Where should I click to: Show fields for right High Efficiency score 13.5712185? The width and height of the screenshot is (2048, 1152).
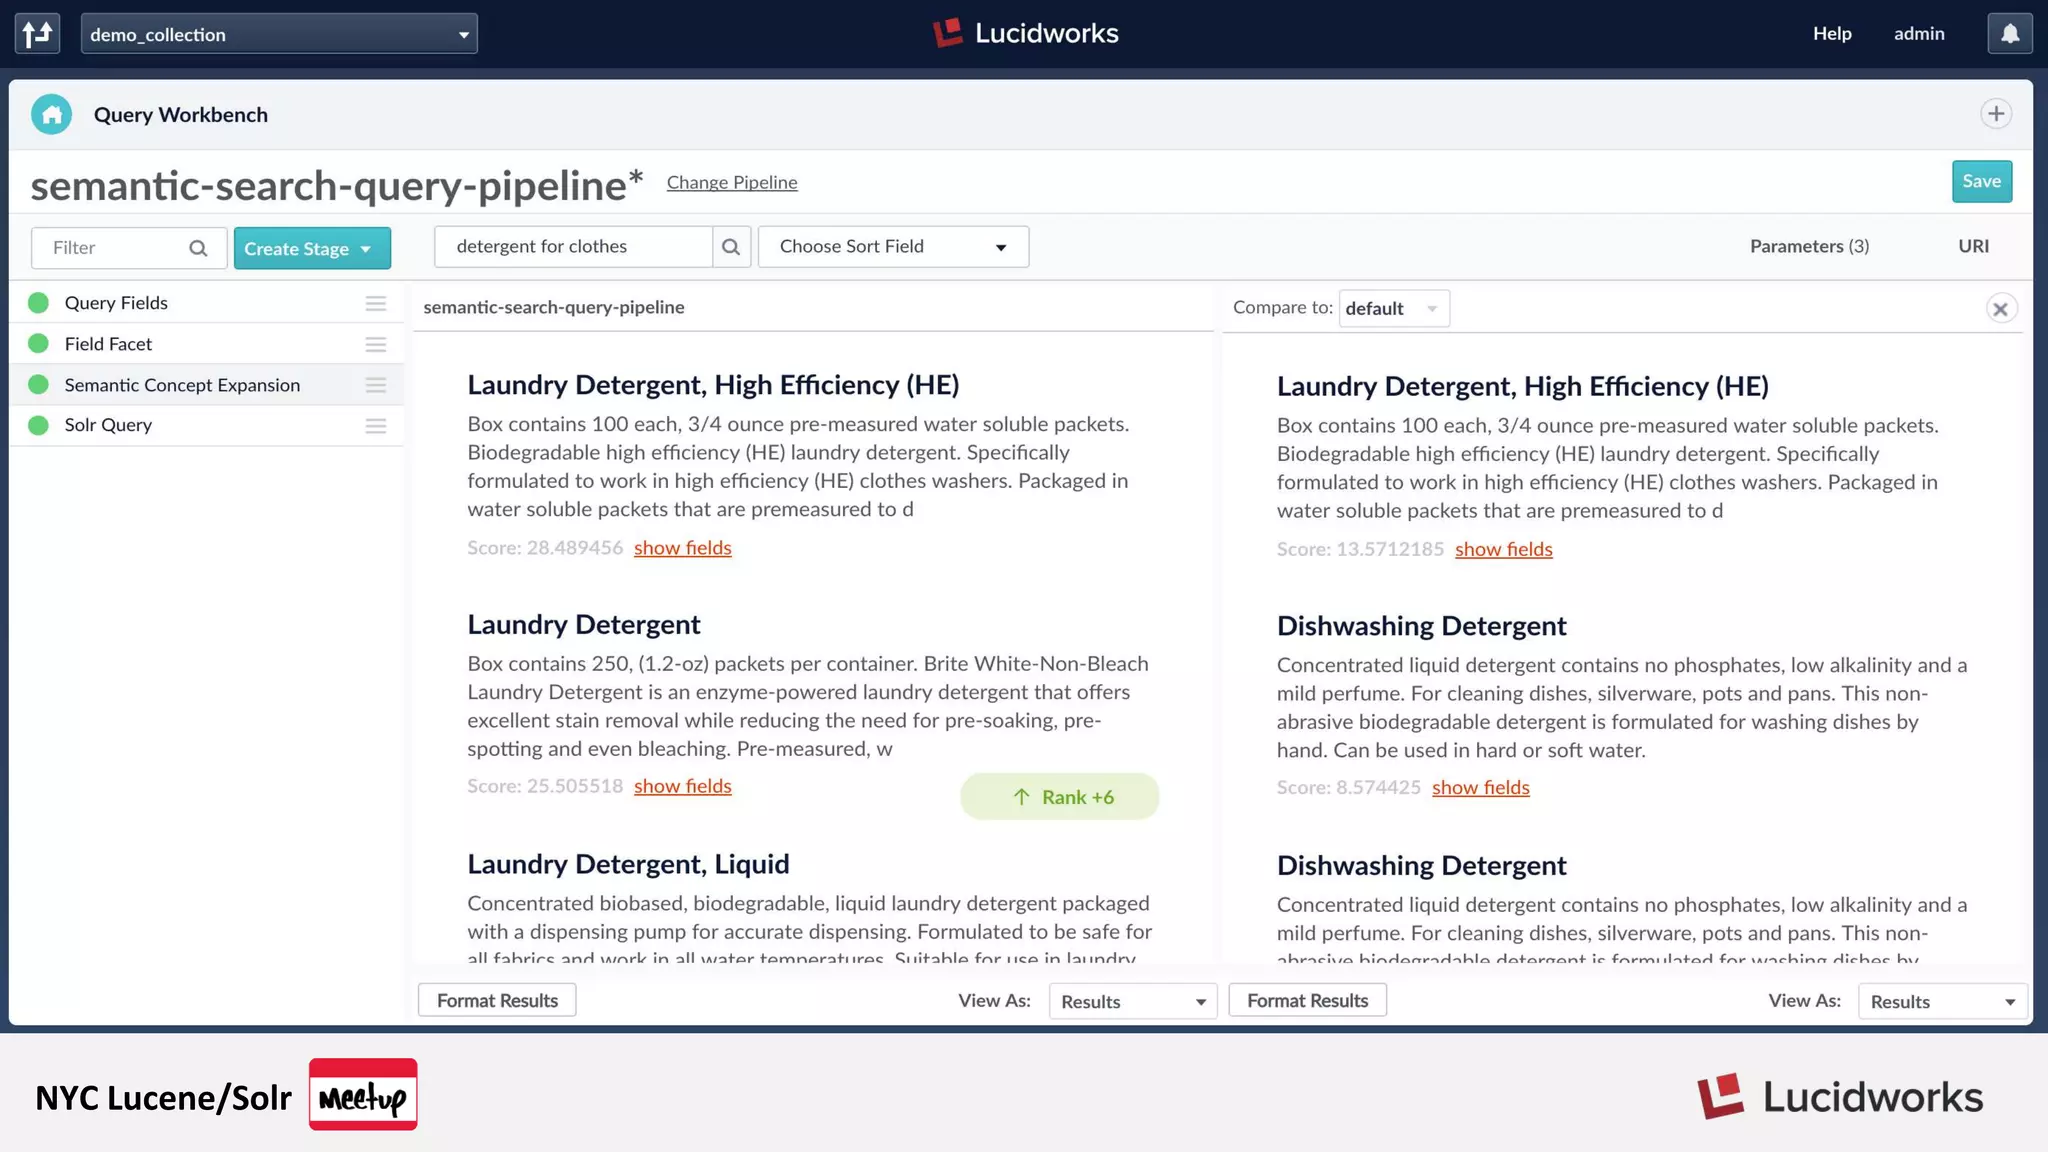click(1504, 549)
